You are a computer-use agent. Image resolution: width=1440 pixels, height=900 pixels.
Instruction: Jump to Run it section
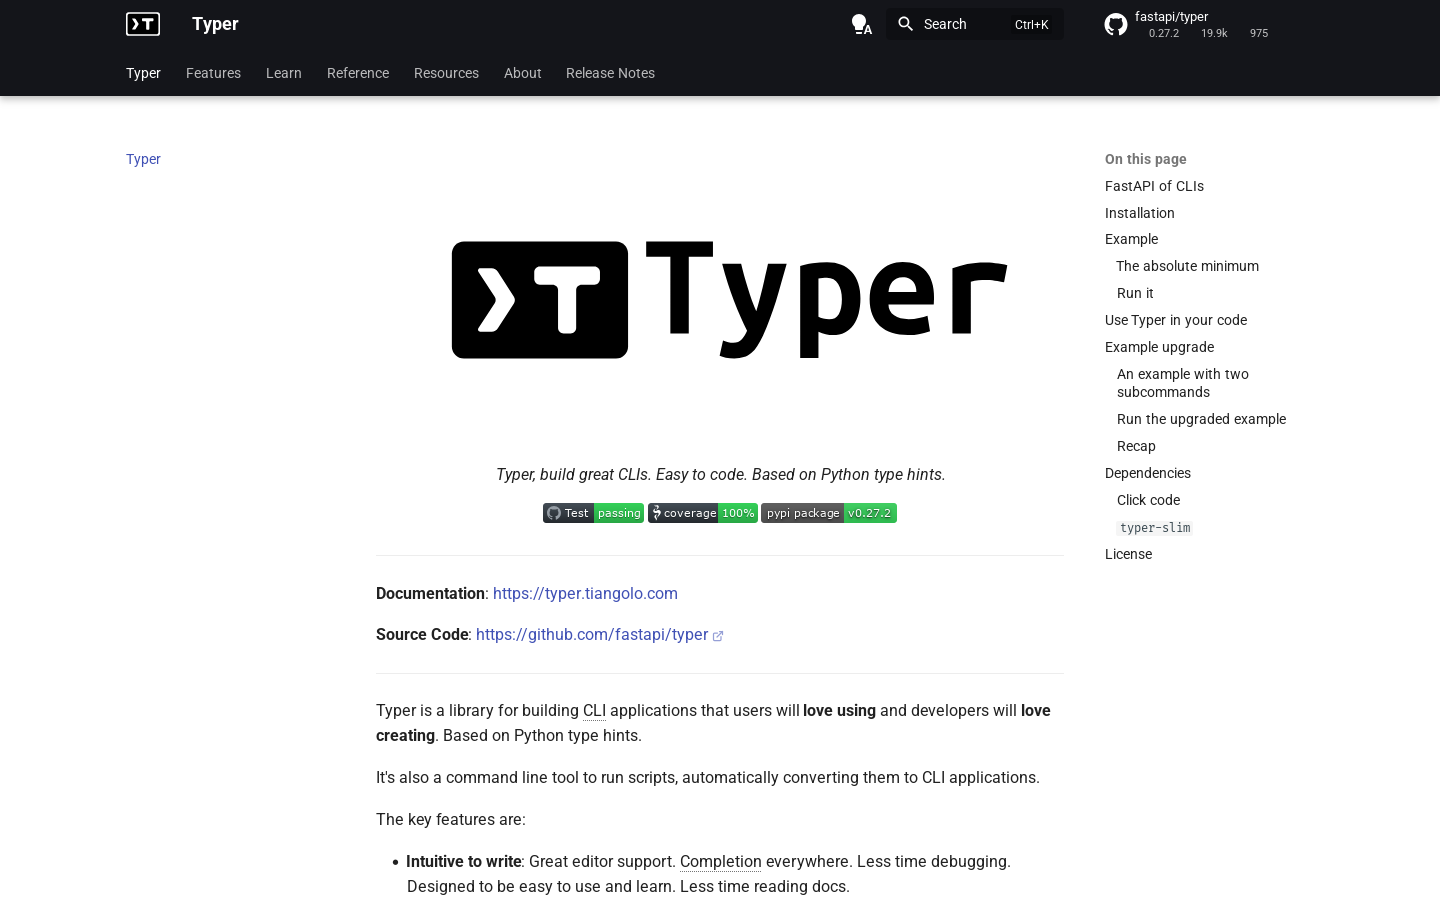(1135, 293)
